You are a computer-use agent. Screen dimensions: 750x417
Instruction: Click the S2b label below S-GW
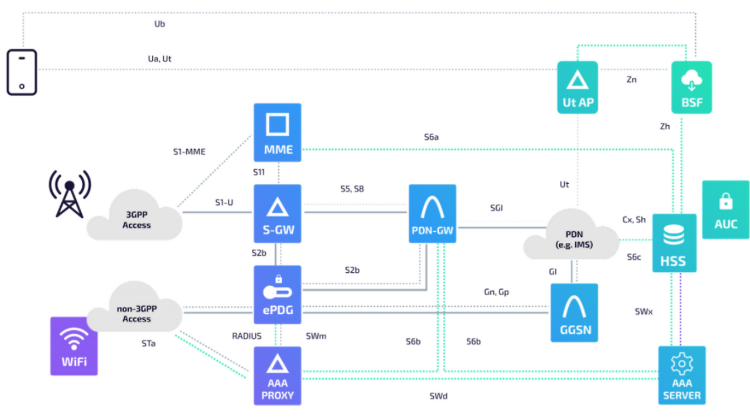coord(259,253)
